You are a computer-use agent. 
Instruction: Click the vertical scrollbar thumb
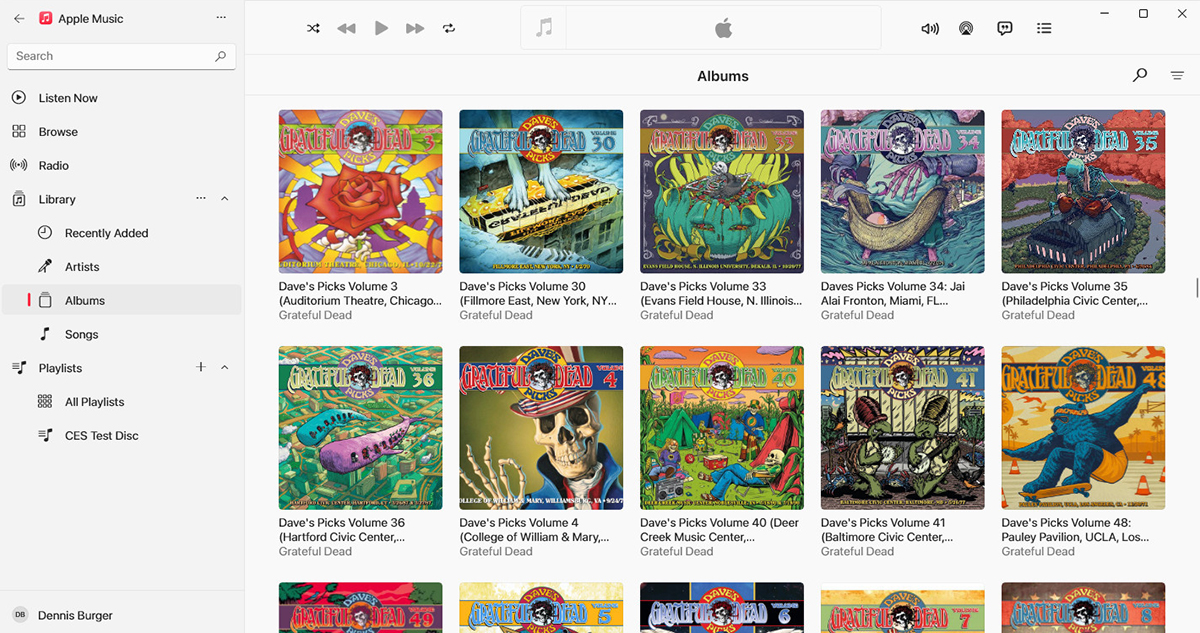pyautogui.click(x=1196, y=288)
